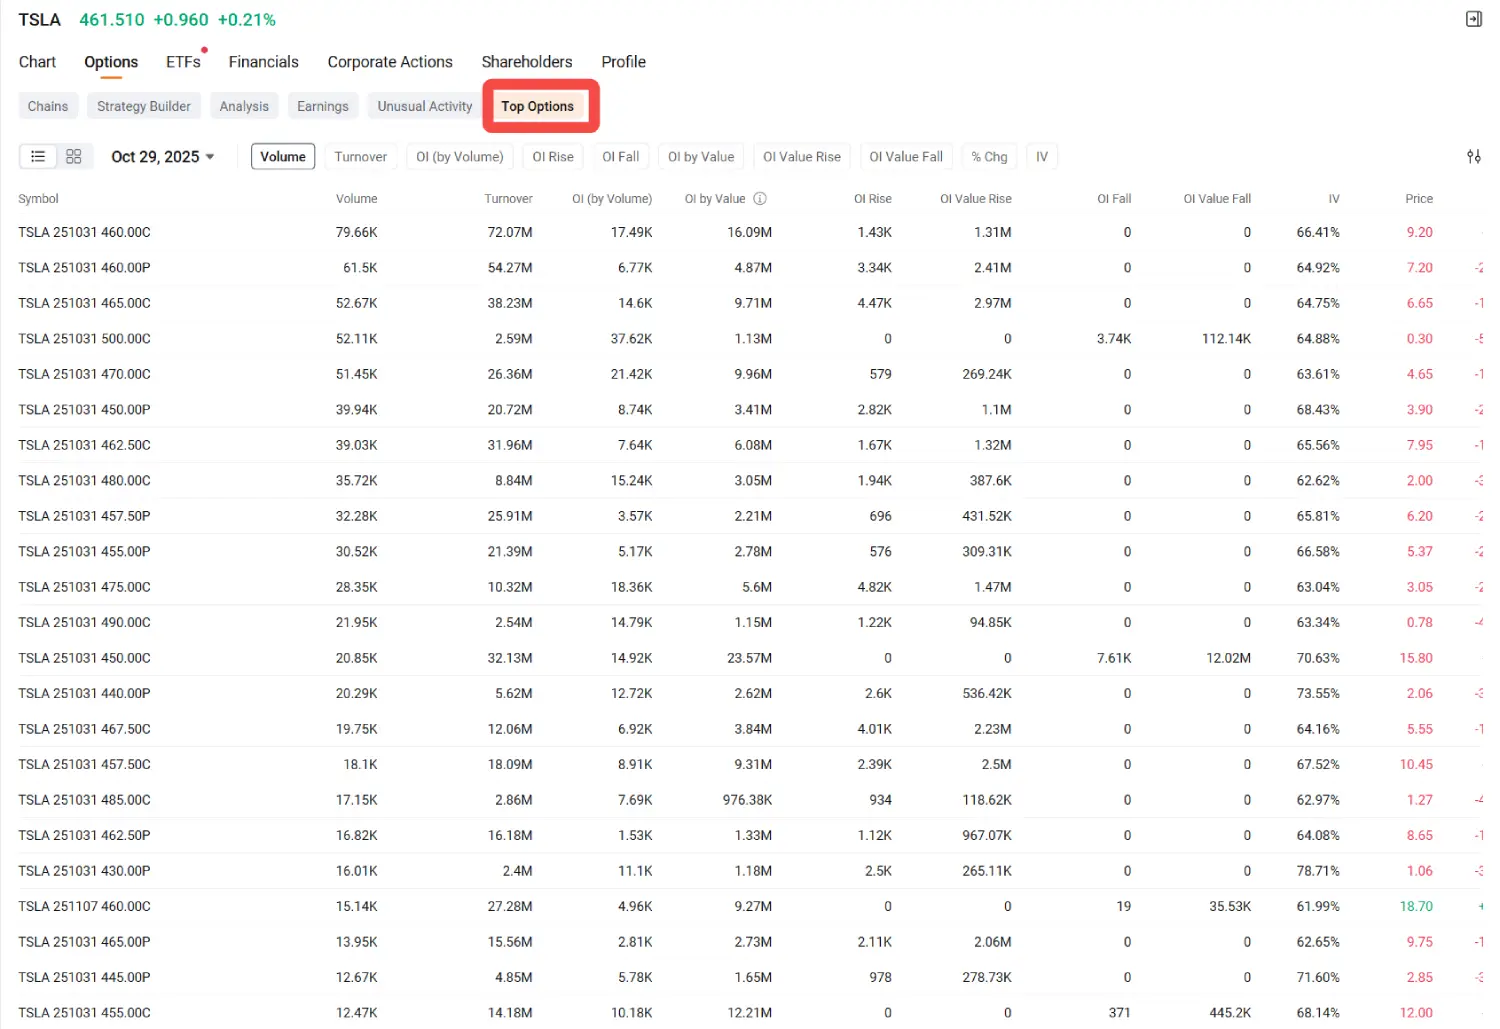This screenshot has height=1029, width=1500.
Task: Open the Chart tab
Action: [37, 62]
